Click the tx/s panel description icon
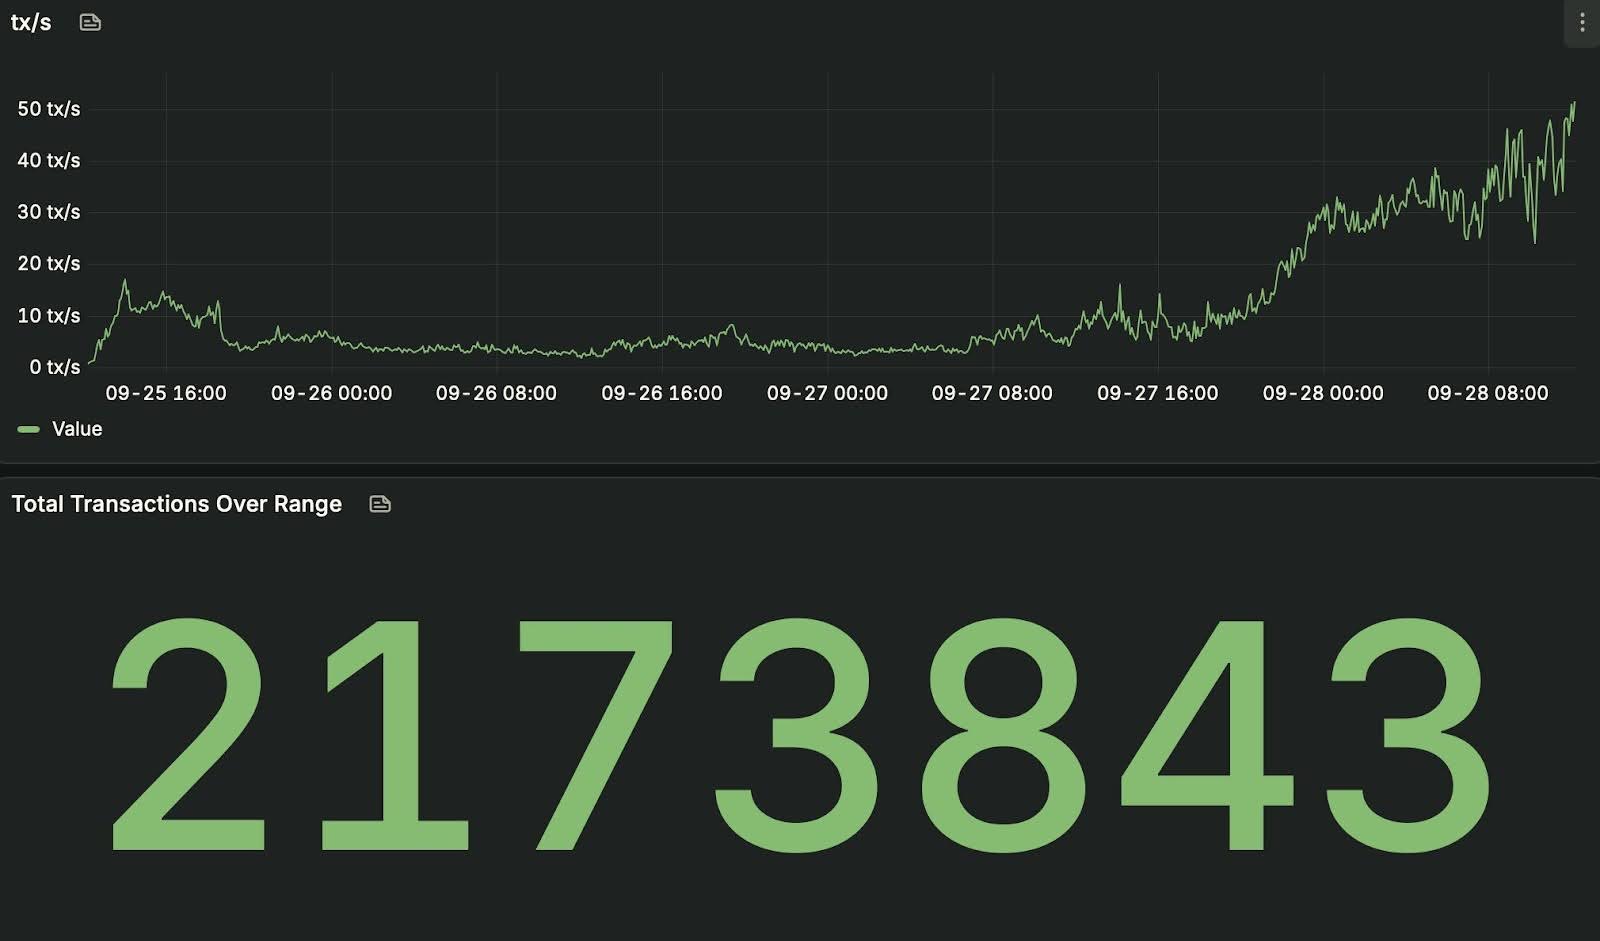 pyautogui.click(x=90, y=22)
